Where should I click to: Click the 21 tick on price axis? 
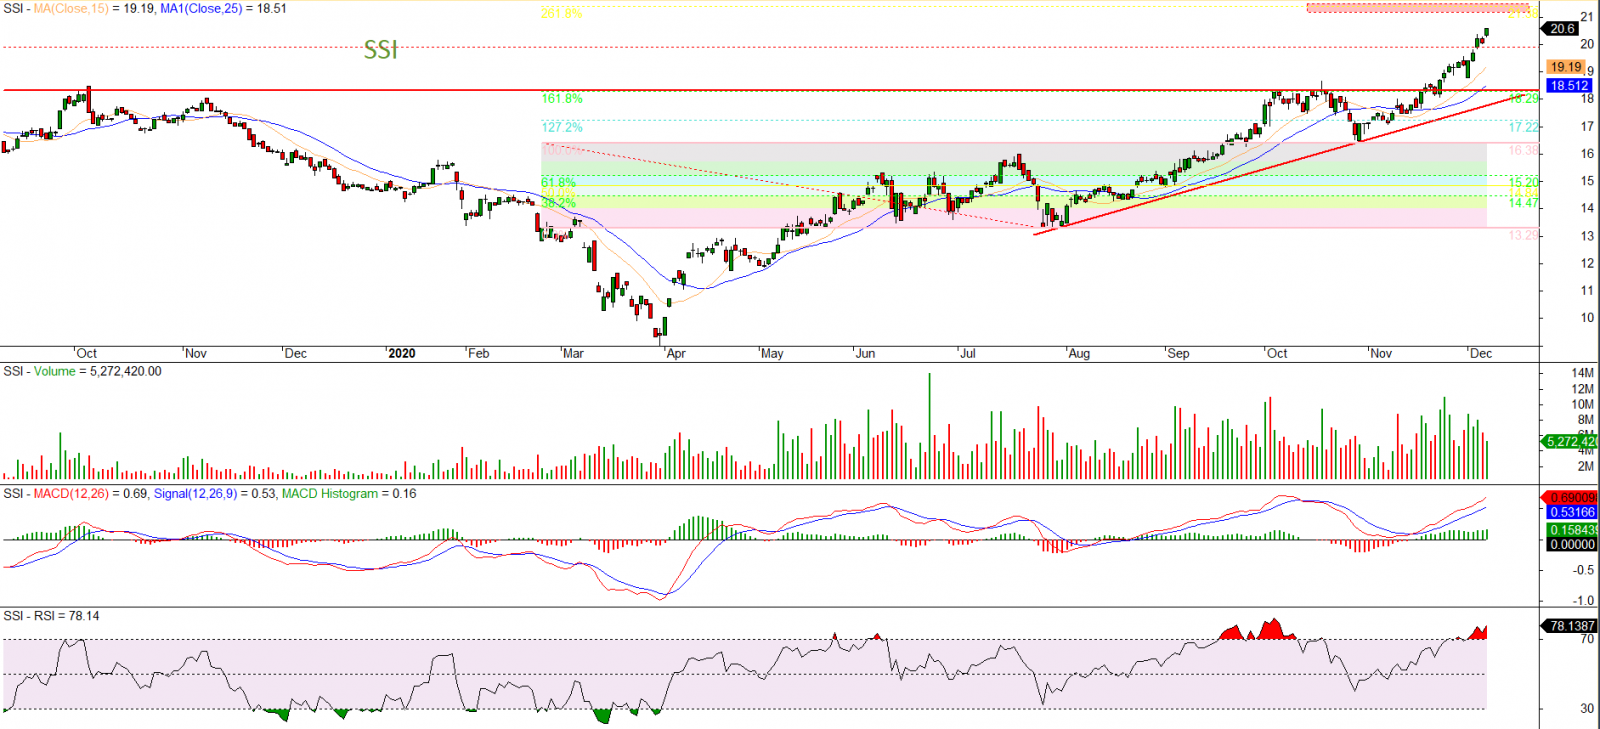pos(1587,17)
